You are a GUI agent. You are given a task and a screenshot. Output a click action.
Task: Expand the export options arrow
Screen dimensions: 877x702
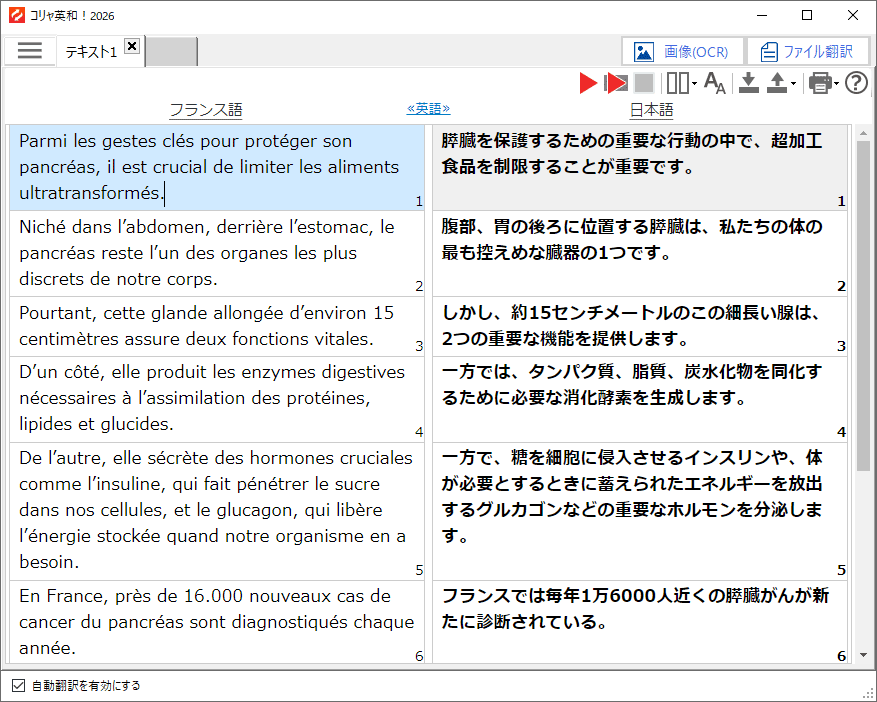[x=793, y=84]
